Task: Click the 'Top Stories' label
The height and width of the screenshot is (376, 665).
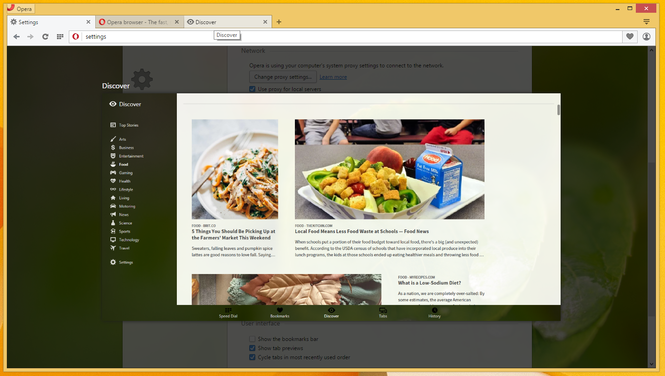Action: click(129, 125)
